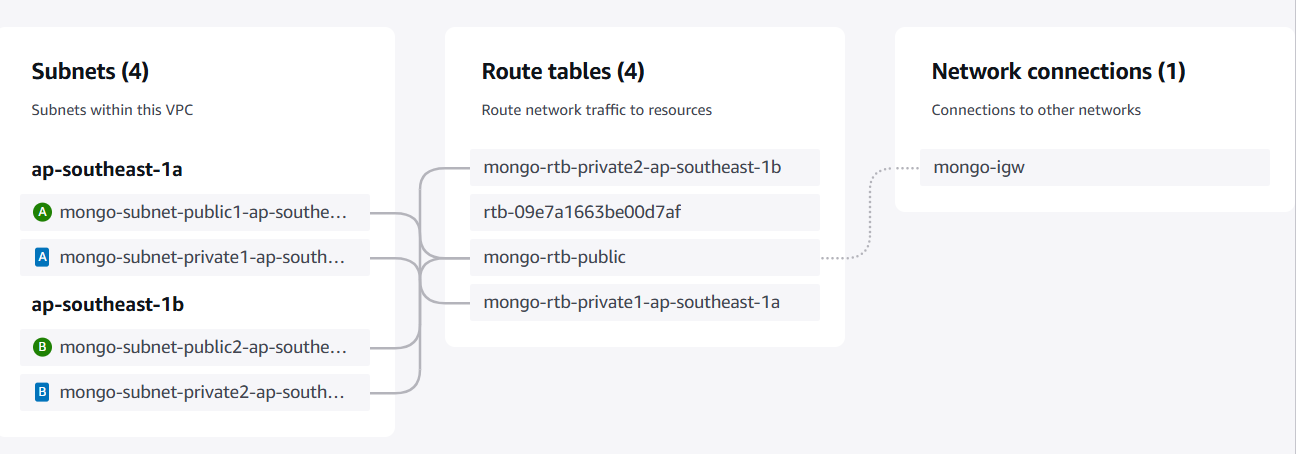The image size is (1306, 454).
Task: Select the mongo-subnet-public1 subnet entry
Action: [x=195, y=212]
